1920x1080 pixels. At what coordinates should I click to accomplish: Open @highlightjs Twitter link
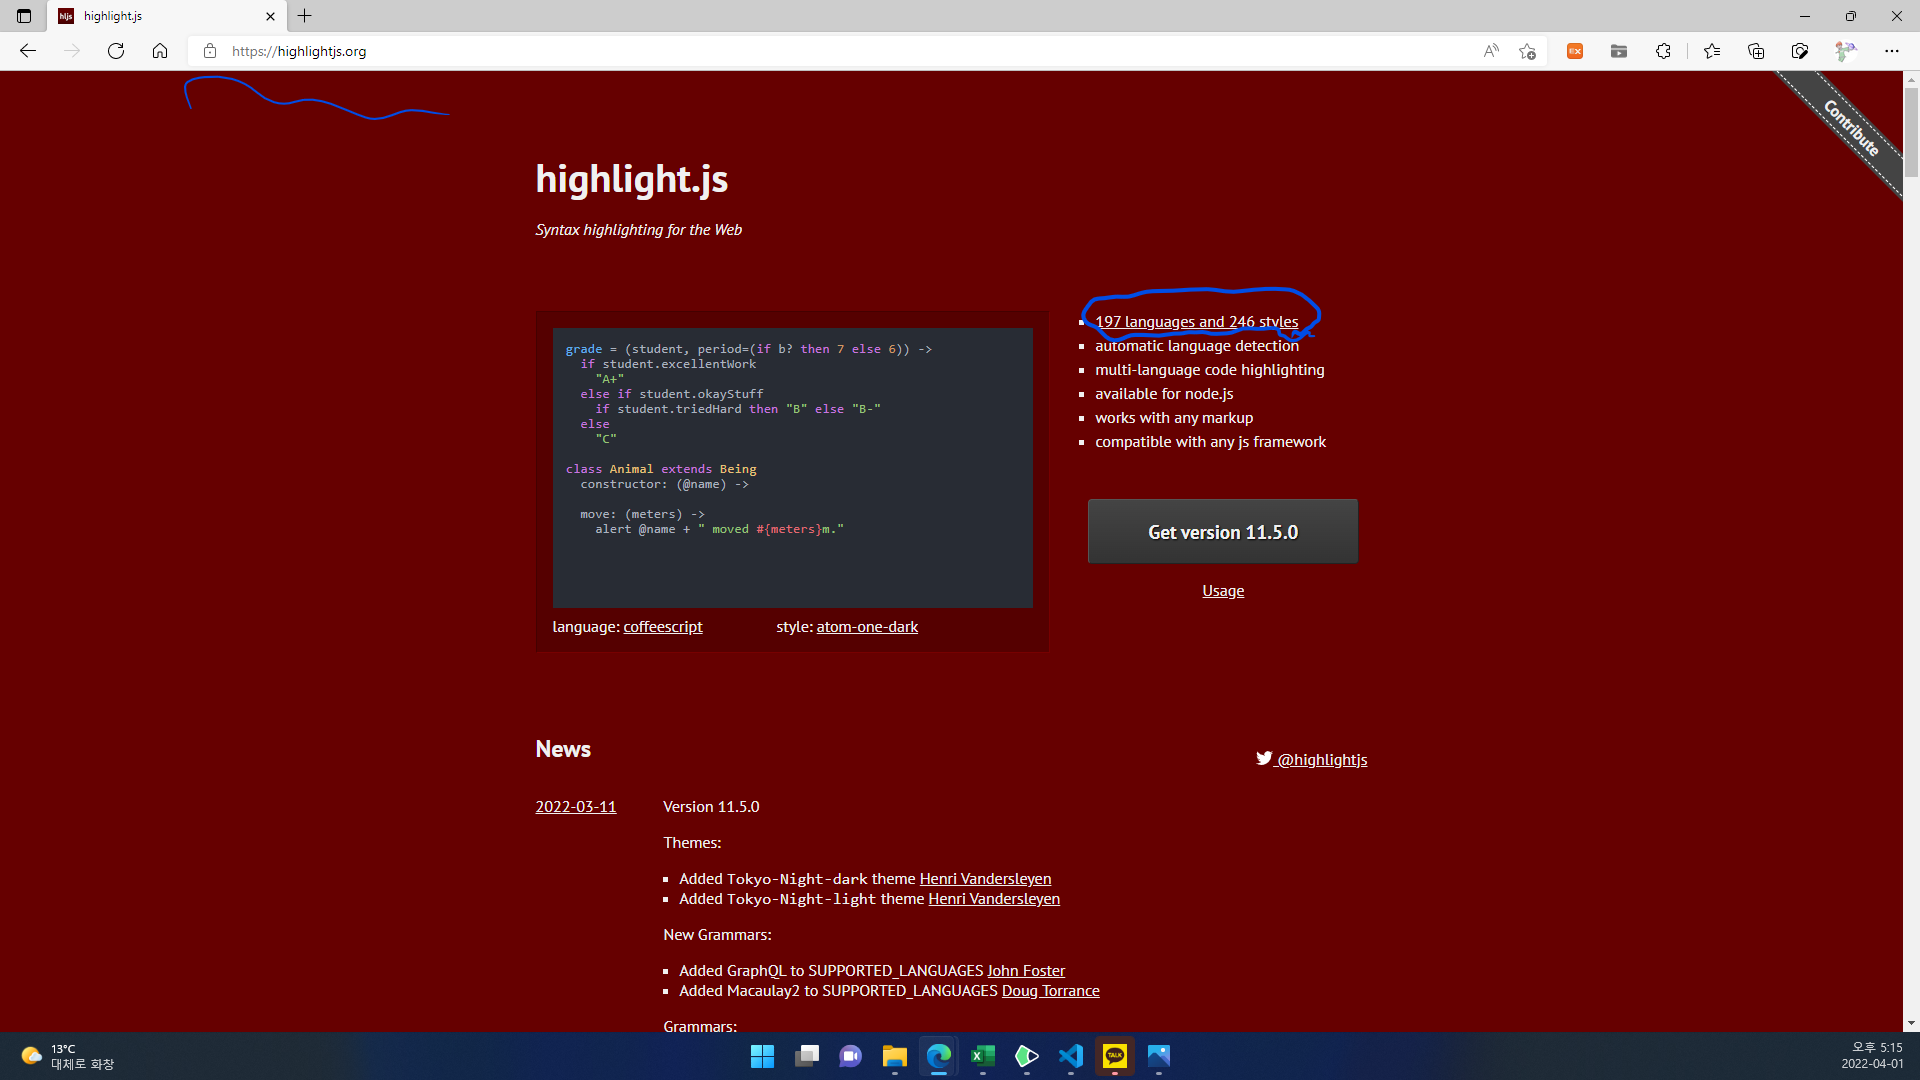(1312, 759)
